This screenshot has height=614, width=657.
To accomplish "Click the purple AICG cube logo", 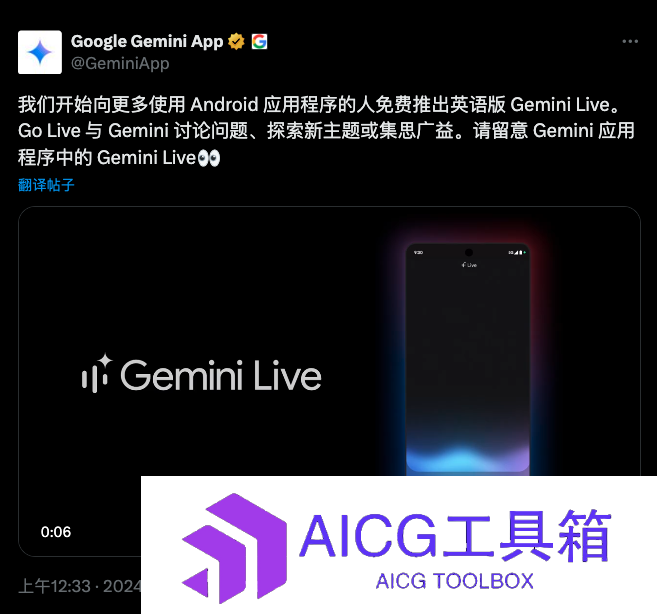I will (x=235, y=548).
